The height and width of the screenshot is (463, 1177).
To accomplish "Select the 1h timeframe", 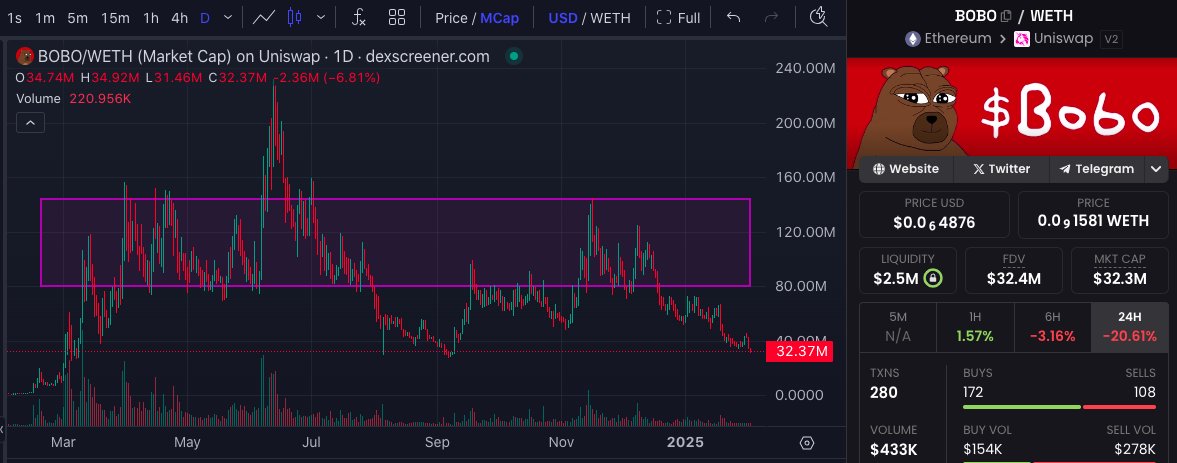I will (151, 18).
